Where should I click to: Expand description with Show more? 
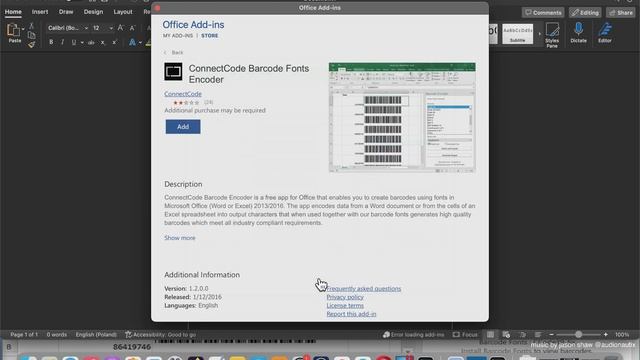[180, 238]
